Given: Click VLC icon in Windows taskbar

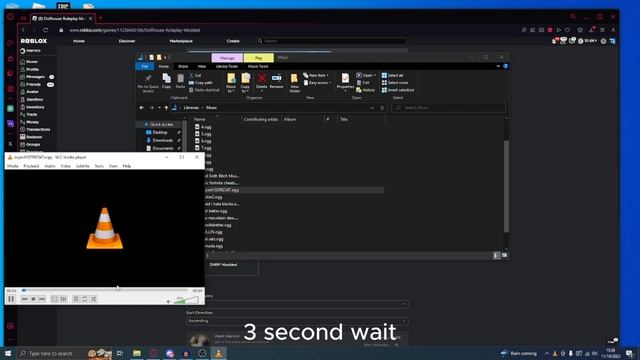Looking at the screenshot, I should [x=218, y=353].
